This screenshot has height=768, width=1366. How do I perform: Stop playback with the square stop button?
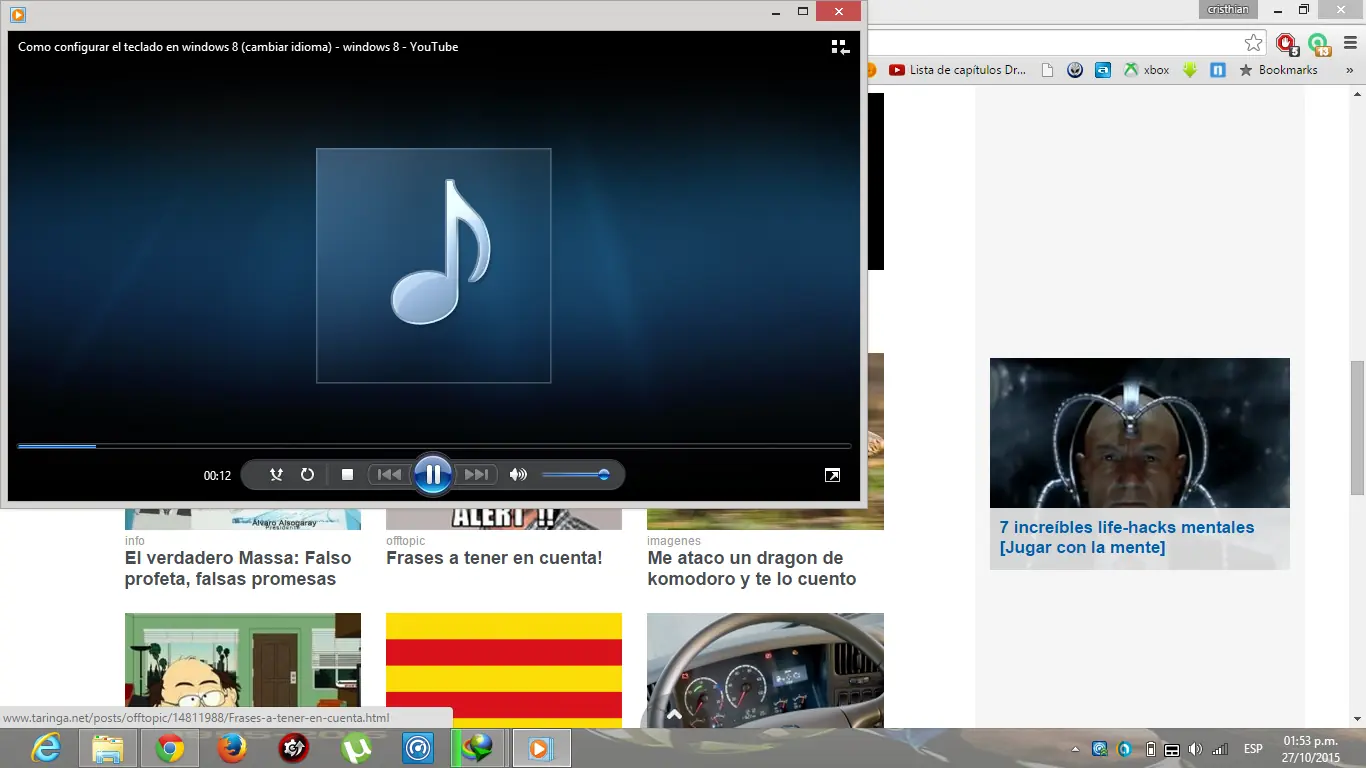coord(347,475)
